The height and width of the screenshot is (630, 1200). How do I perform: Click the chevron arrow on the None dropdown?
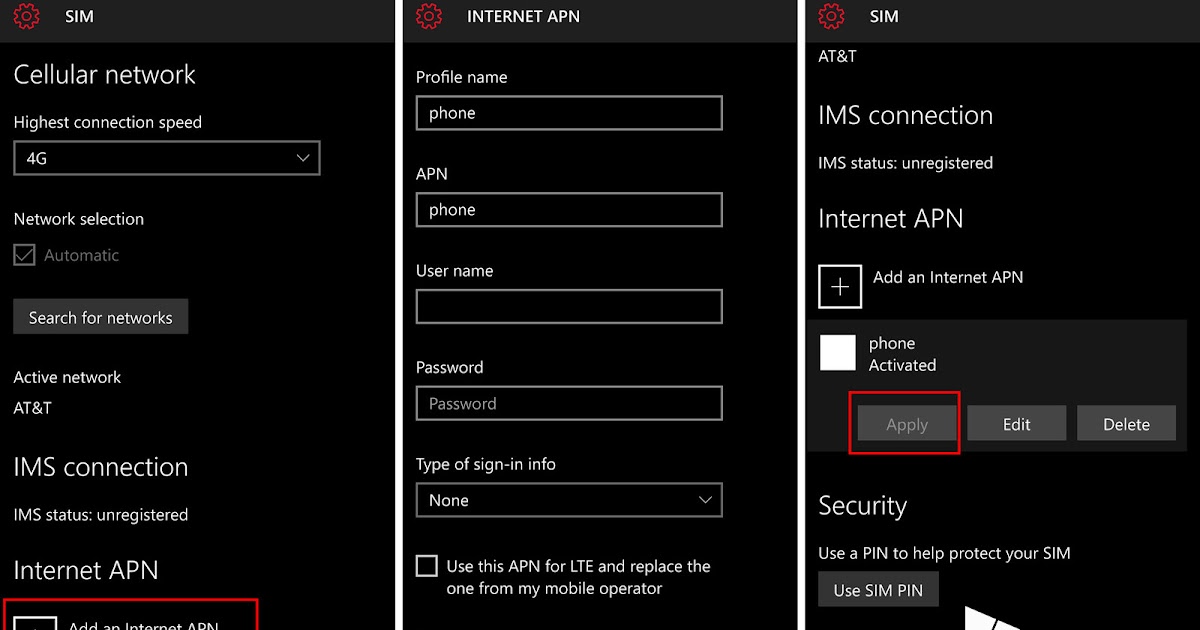pyautogui.click(x=705, y=500)
